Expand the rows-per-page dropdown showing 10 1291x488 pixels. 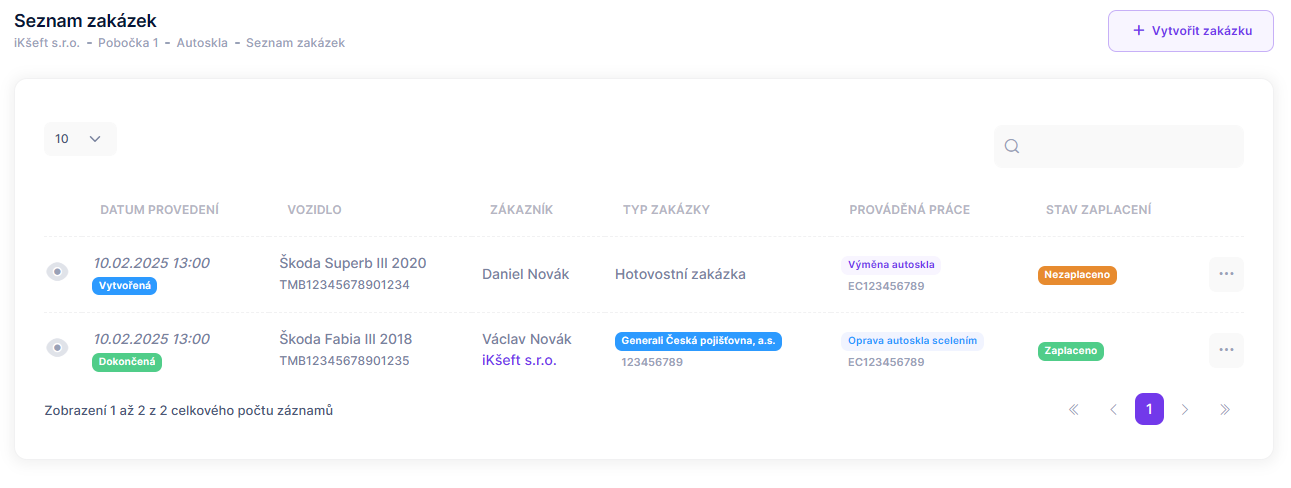(80, 139)
